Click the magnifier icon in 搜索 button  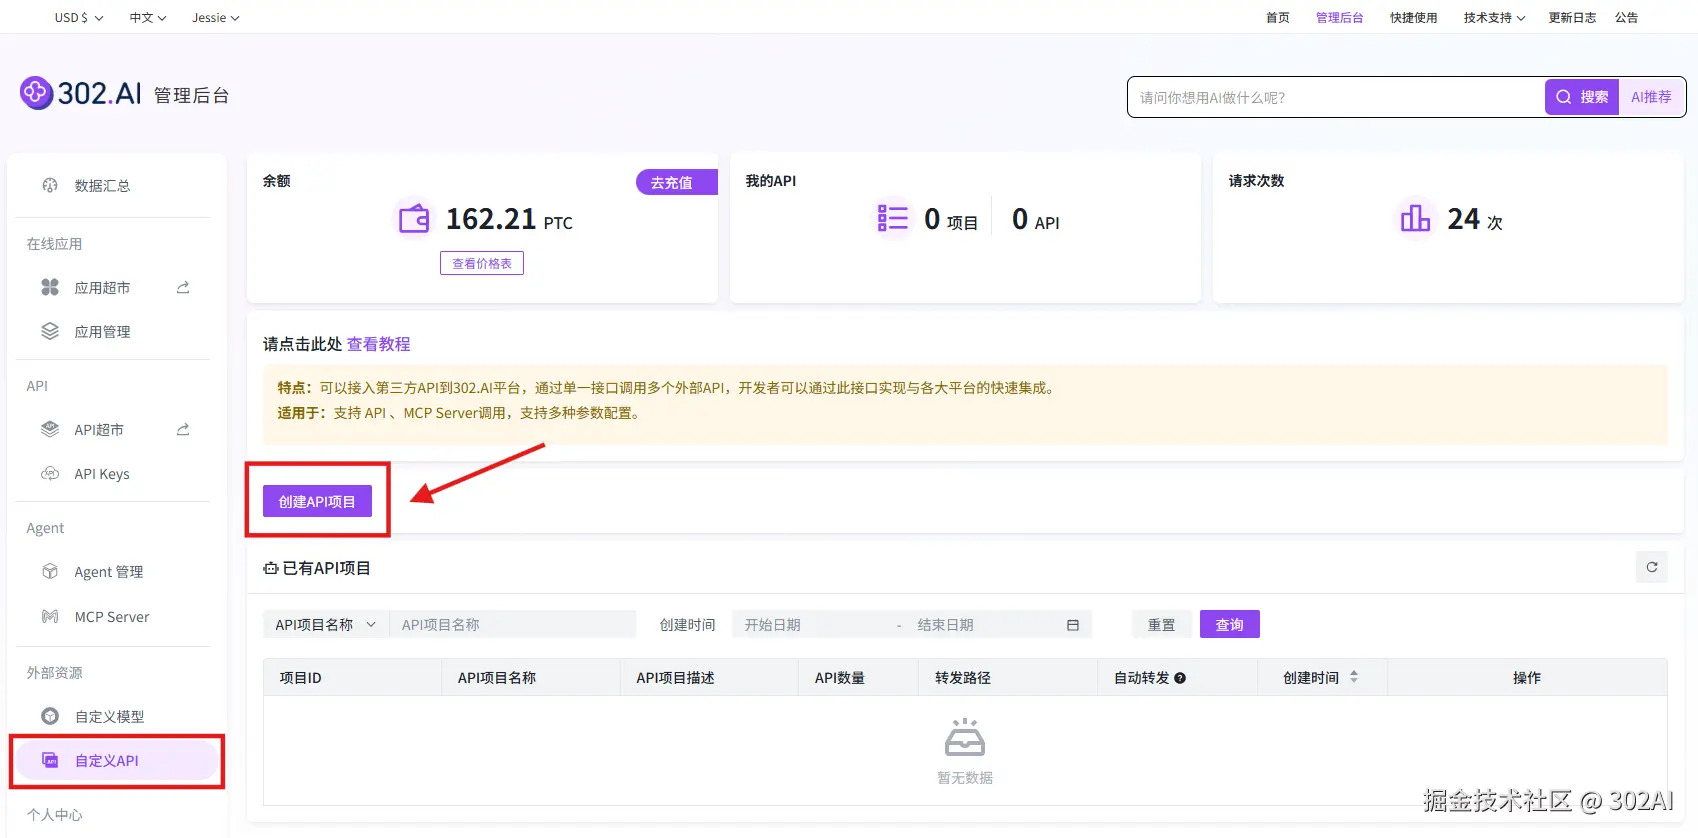point(1563,97)
